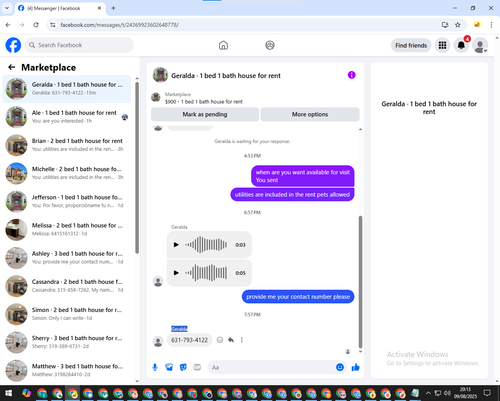Open the Matthew conversation
The width and height of the screenshot is (500, 401).
pos(67,370)
